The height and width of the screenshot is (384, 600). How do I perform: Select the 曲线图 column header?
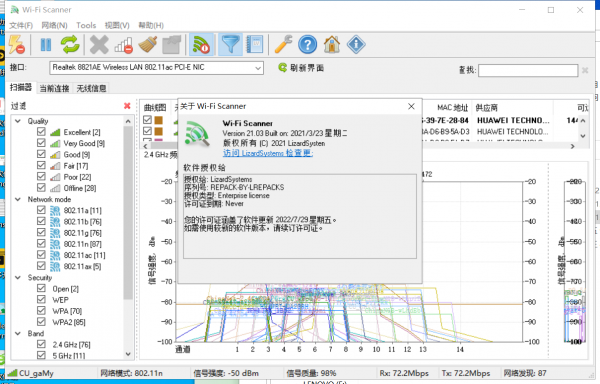pyautogui.click(x=155, y=107)
